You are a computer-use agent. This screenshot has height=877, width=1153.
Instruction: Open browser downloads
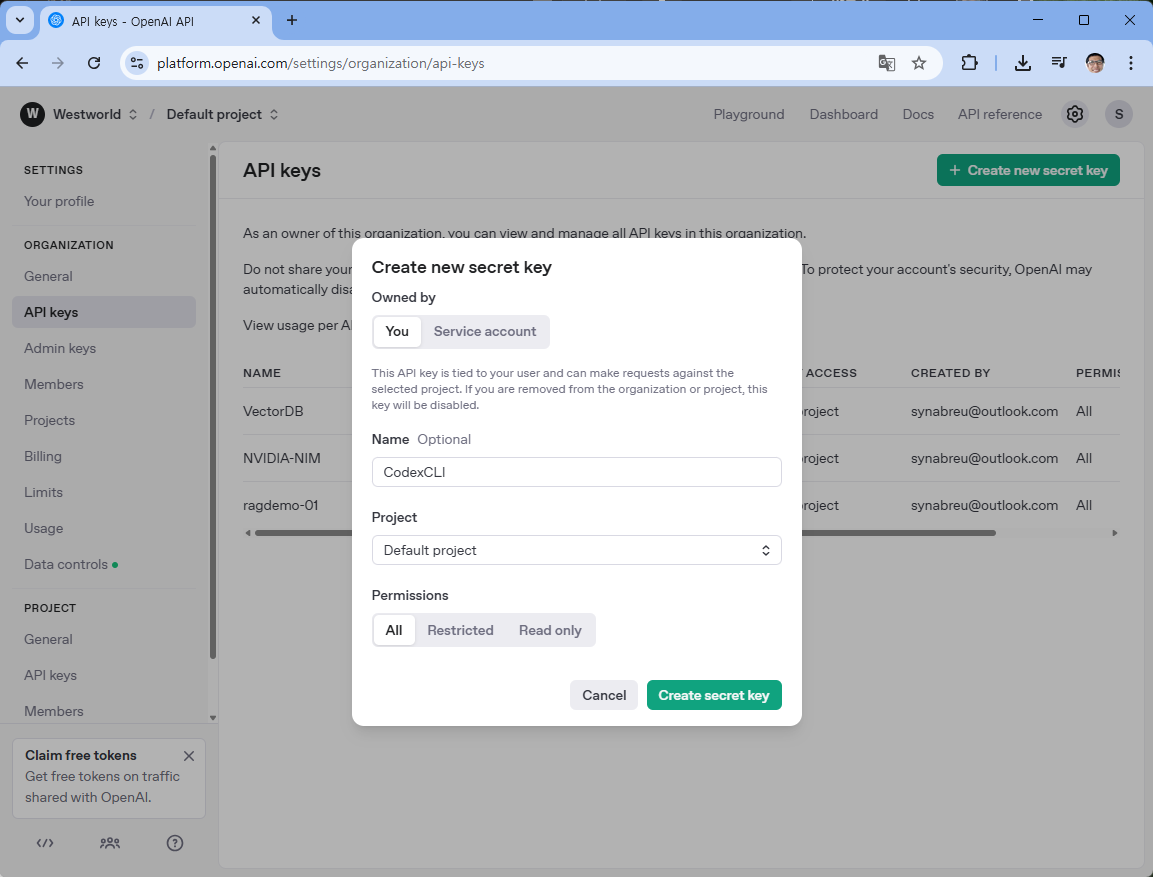click(1022, 63)
